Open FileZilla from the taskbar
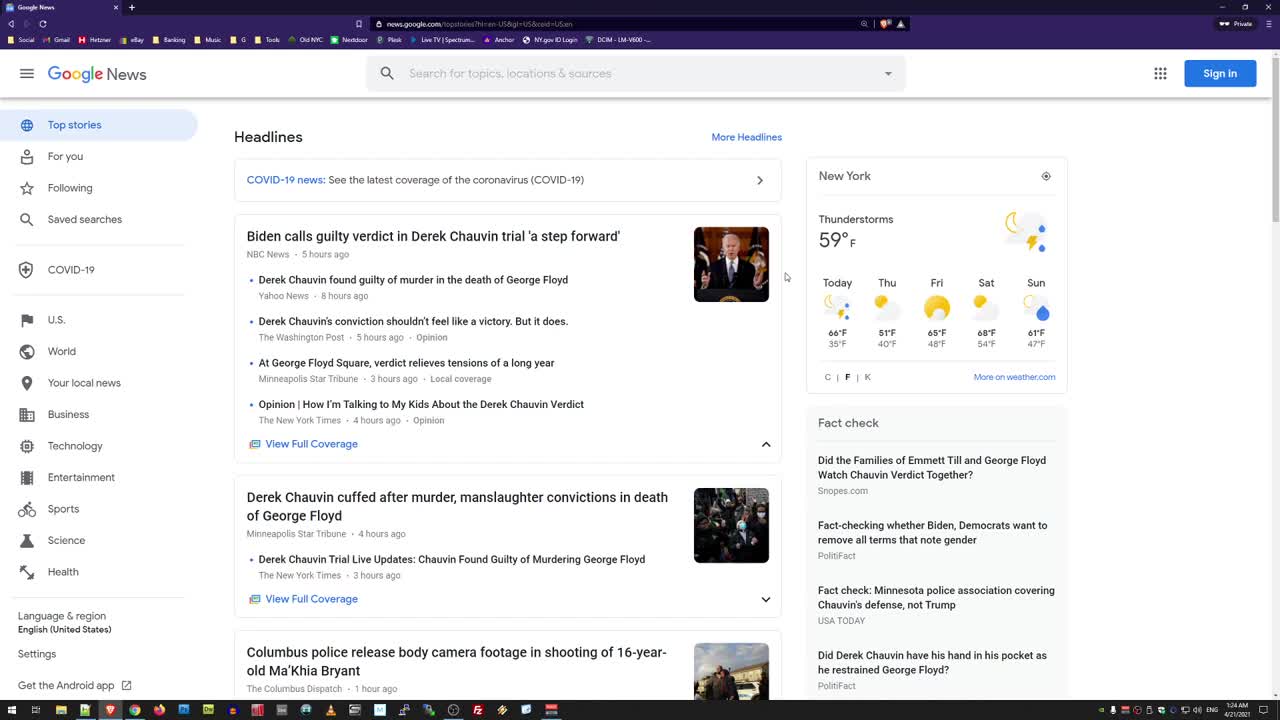The image size is (1280, 720). [478, 710]
